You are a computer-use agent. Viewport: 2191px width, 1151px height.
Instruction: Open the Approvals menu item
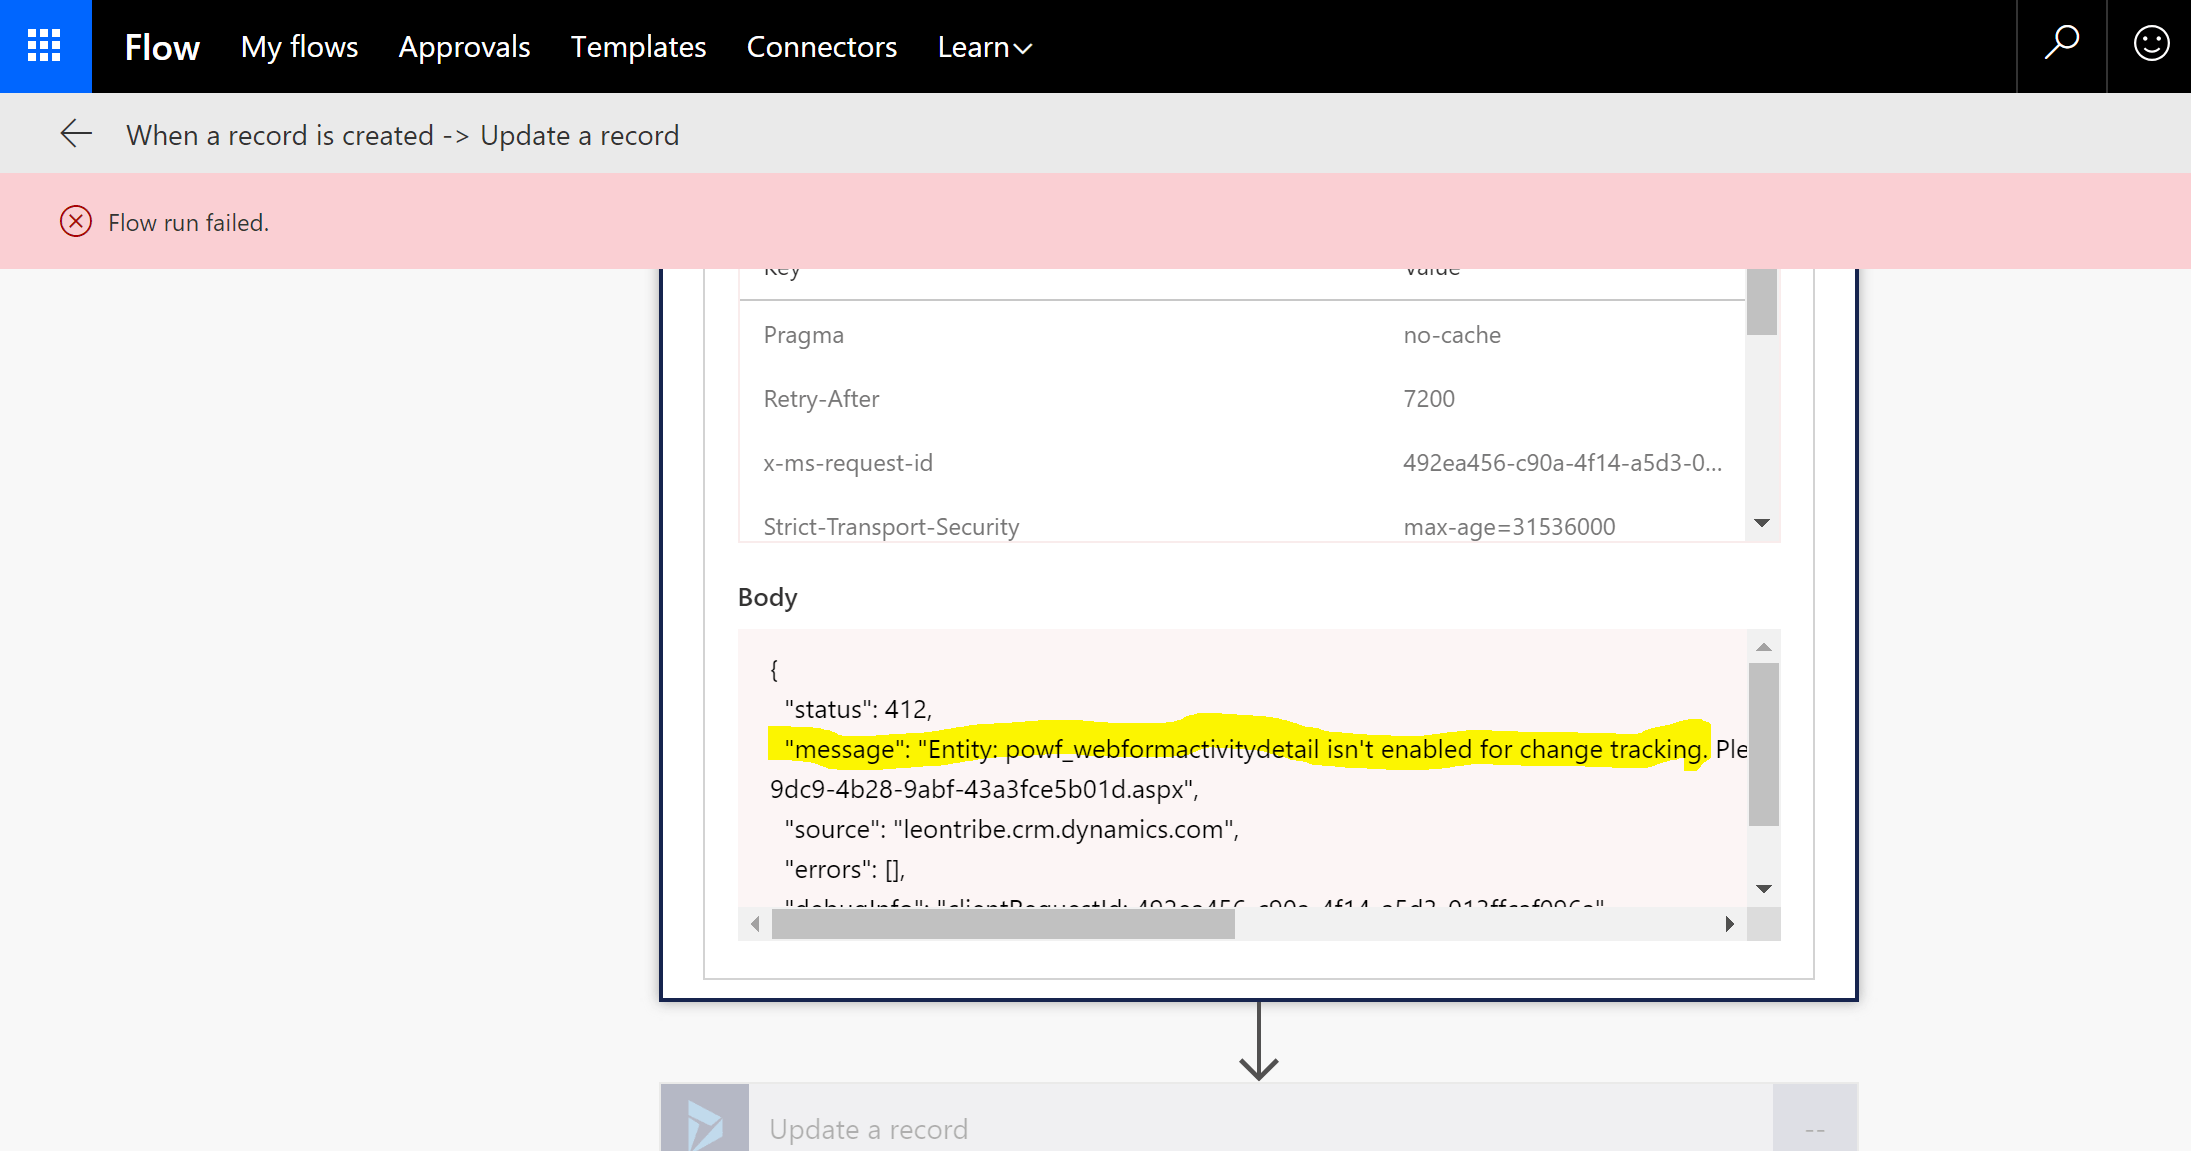[x=464, y=47]
